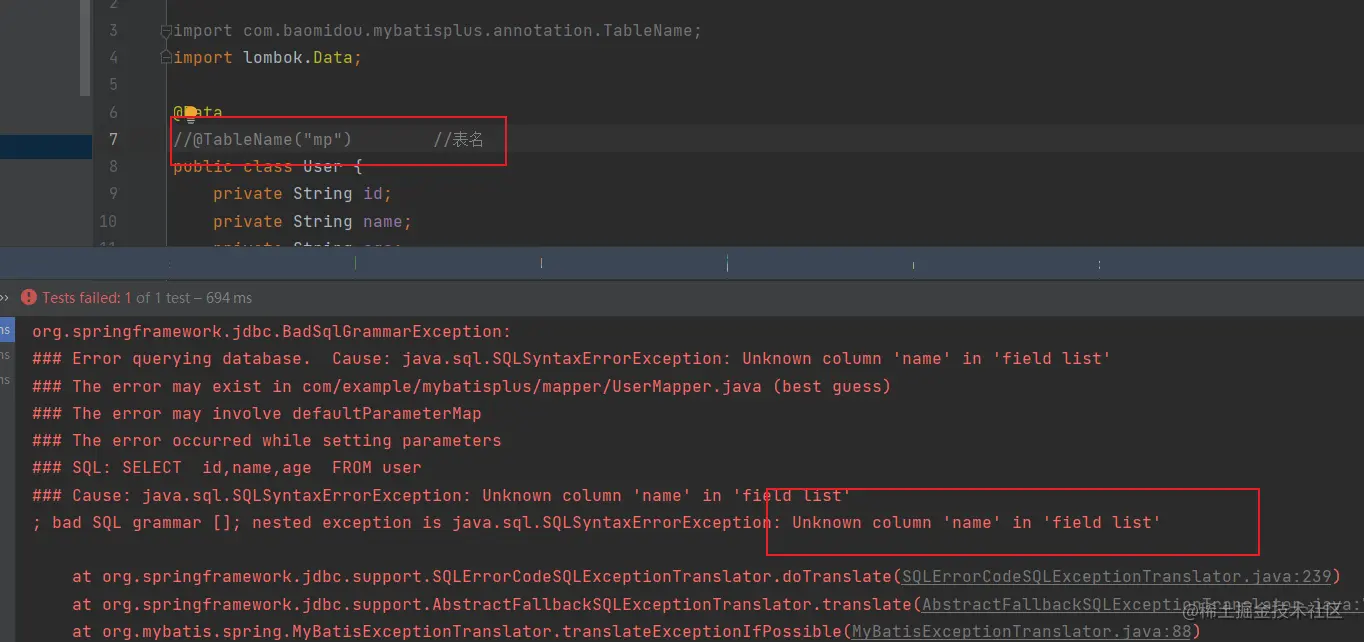Click 'org.springframework.jdbc.BadSqlGrammarException:' console line
Screen dimensions: 1364x642
tap(272, 331)
